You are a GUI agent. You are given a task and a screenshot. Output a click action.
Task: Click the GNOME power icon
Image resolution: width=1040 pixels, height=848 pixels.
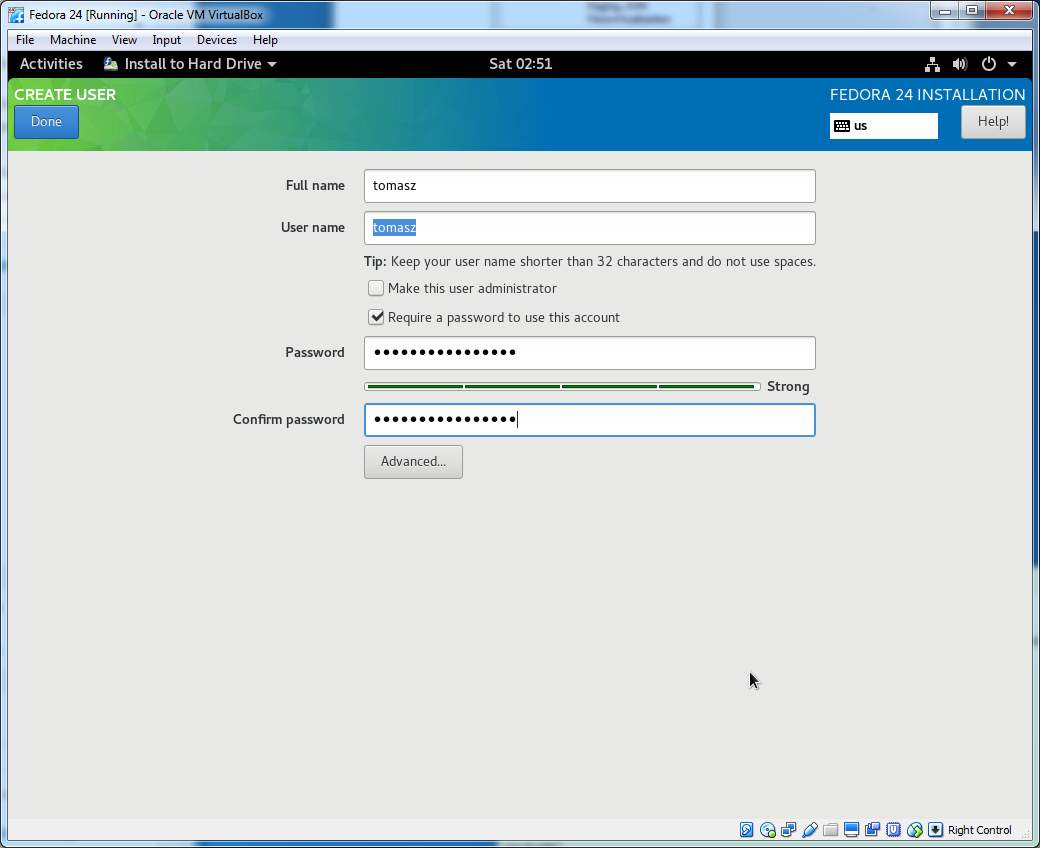click(x=988, y=64)
